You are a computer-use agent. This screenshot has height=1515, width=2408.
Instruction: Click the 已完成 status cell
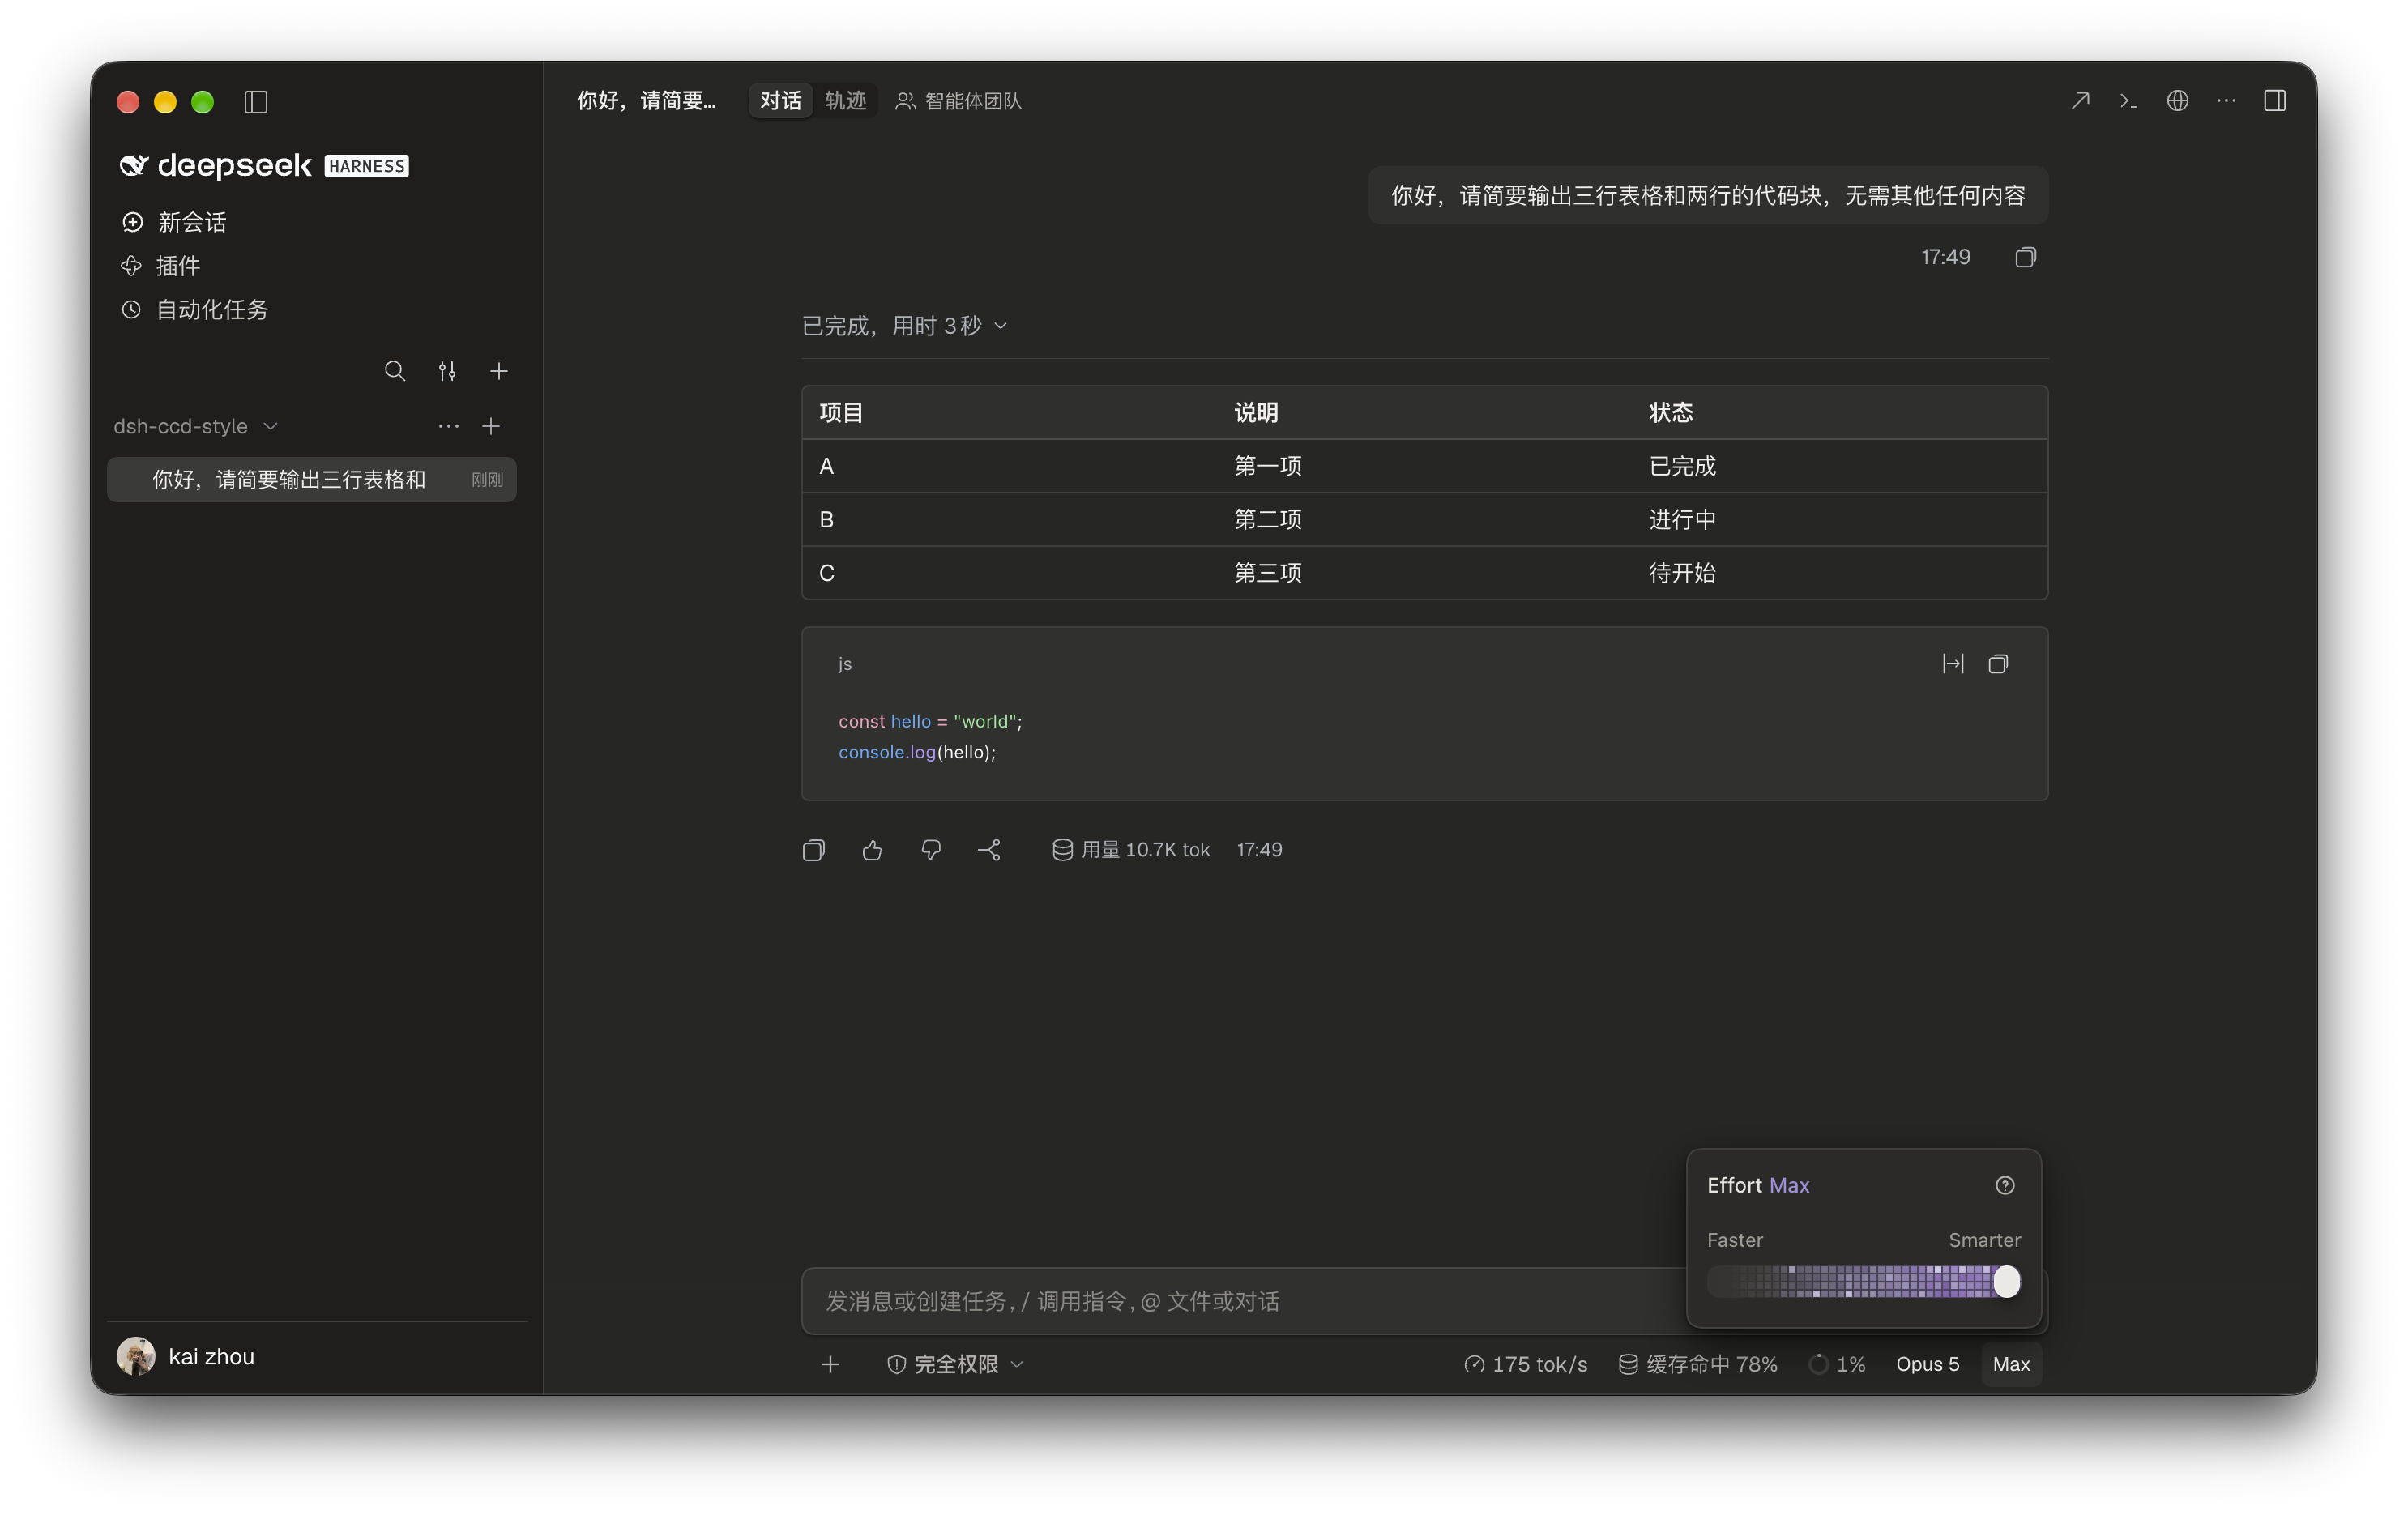point(1682,466)
